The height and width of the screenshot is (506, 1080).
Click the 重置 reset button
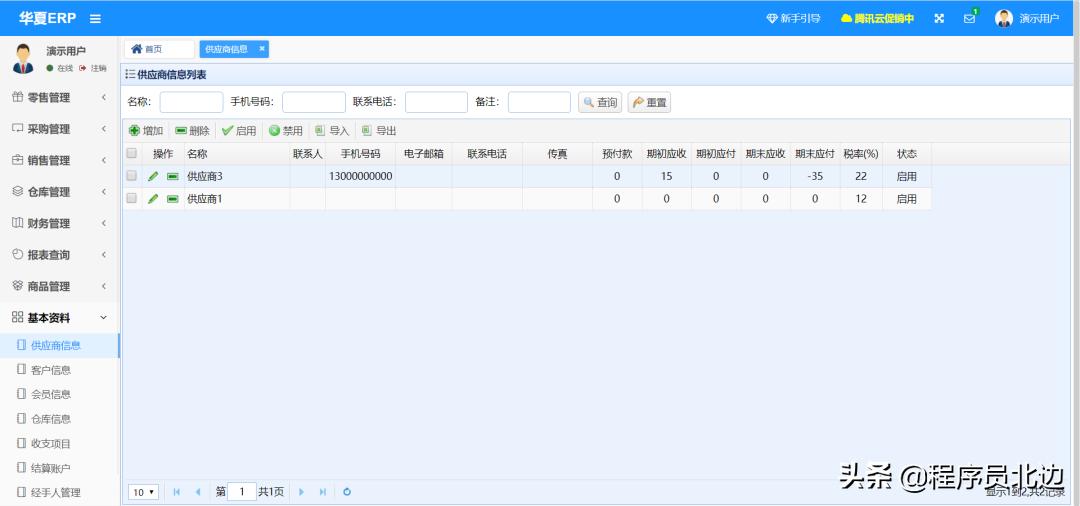[649, 103]
